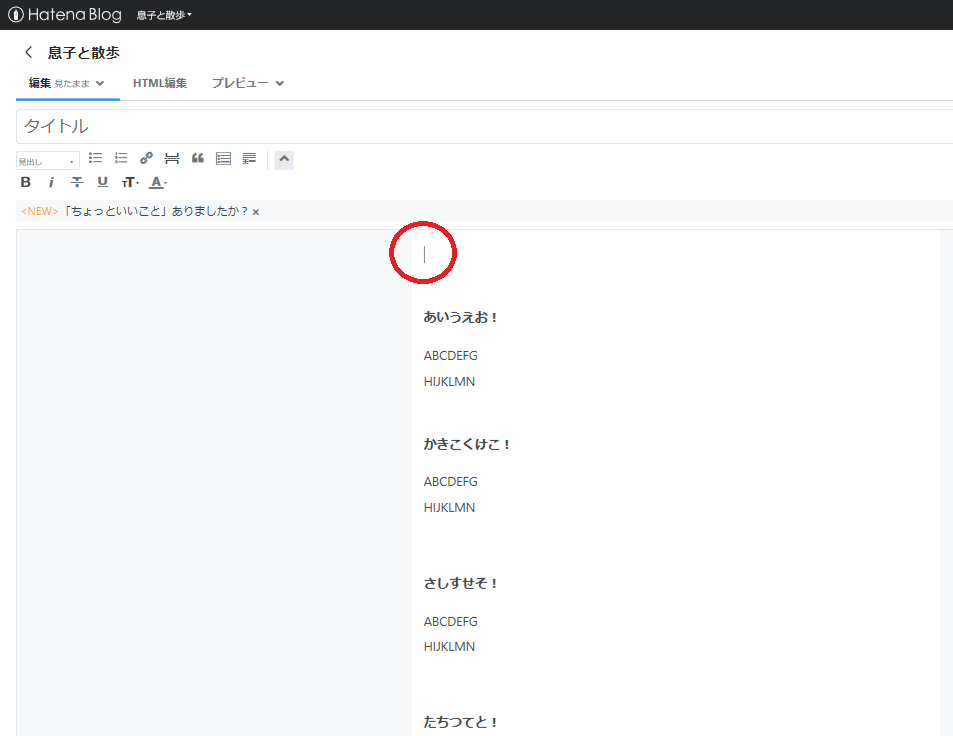This screenshot has height=736, width=953.
Task: Open the 見出し heading style dropdown
Action: pos(47,159)
